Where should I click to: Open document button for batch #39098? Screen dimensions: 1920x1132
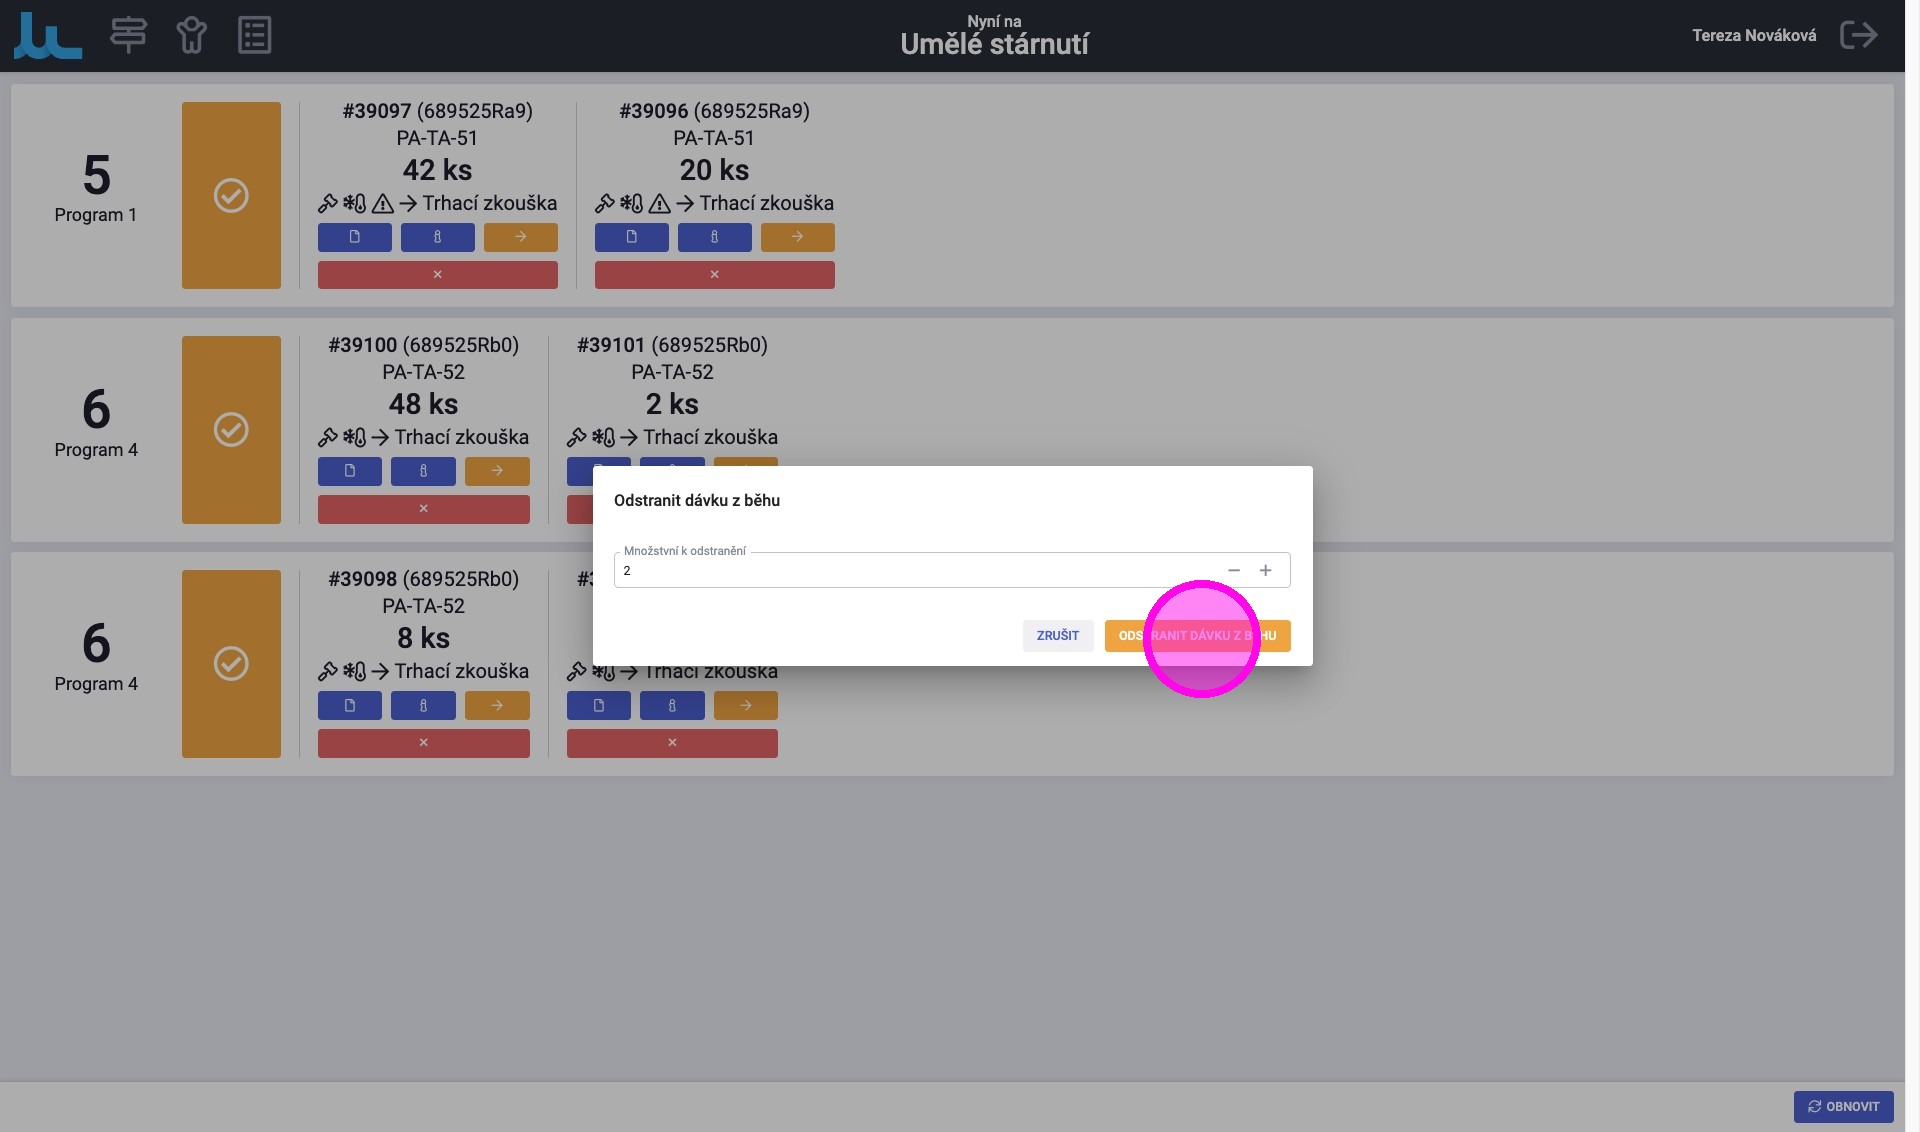click(349, 705)
